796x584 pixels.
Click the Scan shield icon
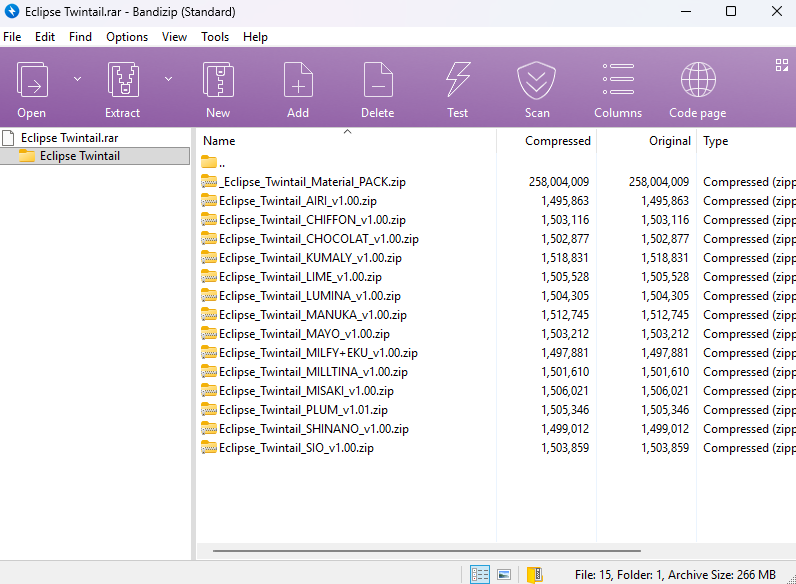click(x=537, y=80)
